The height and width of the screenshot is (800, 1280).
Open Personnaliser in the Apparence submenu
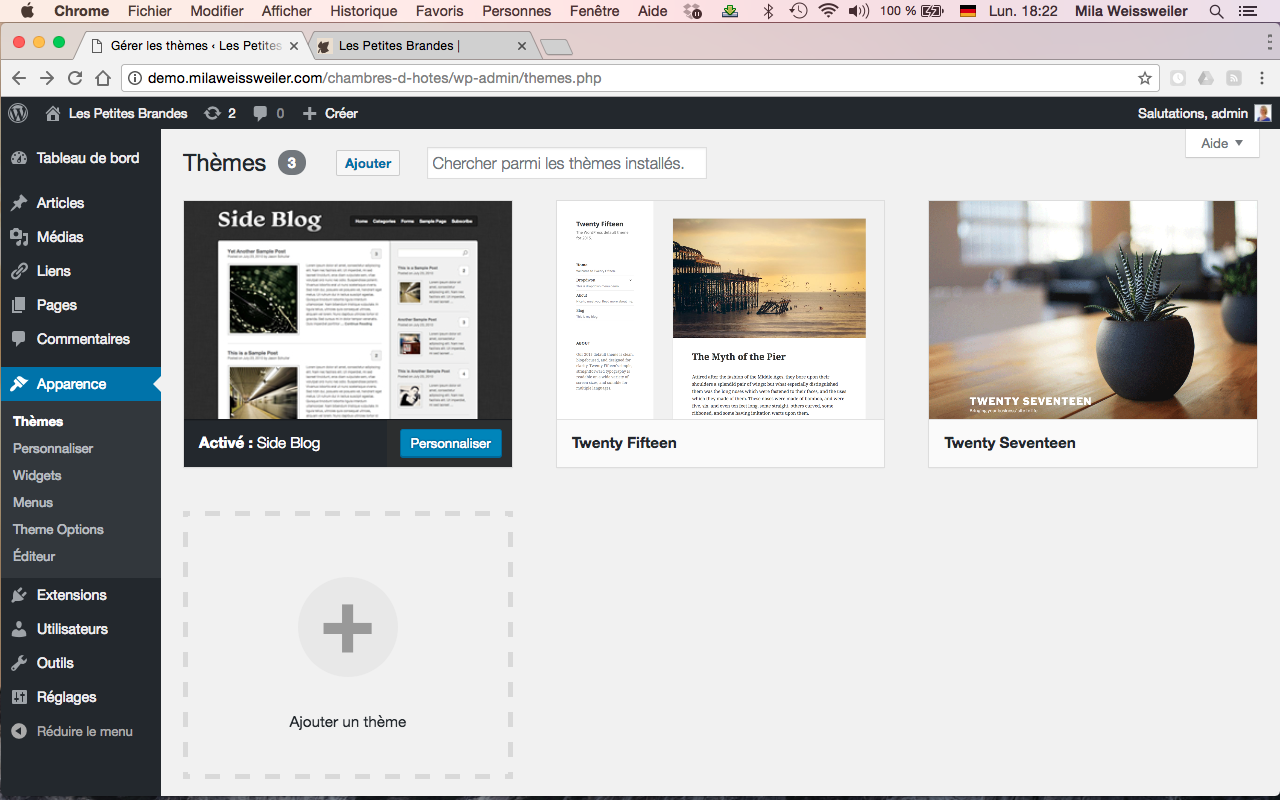(53, 448)
